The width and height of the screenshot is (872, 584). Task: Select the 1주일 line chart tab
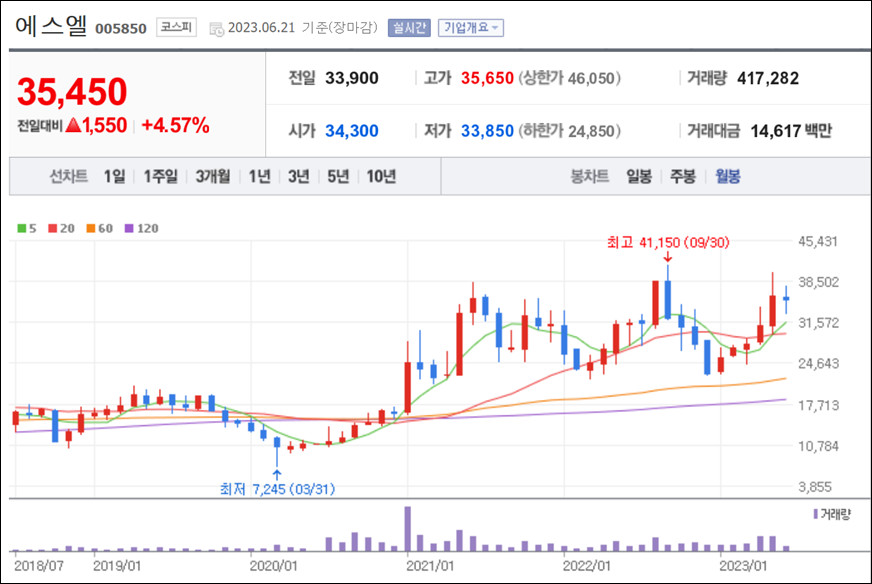click(160, 176)
